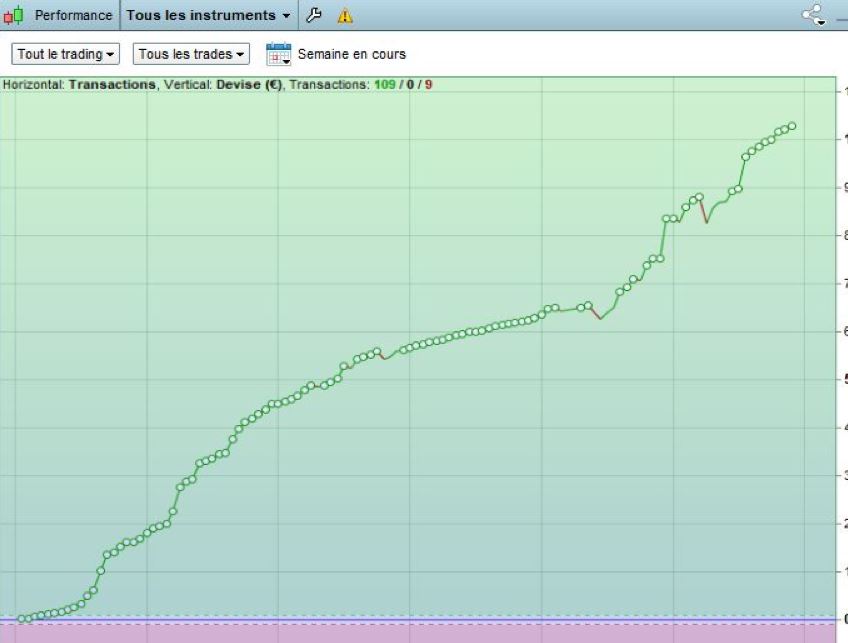848x643 pixels.
Task: Open the calendar date range icon
Action: 278,54
